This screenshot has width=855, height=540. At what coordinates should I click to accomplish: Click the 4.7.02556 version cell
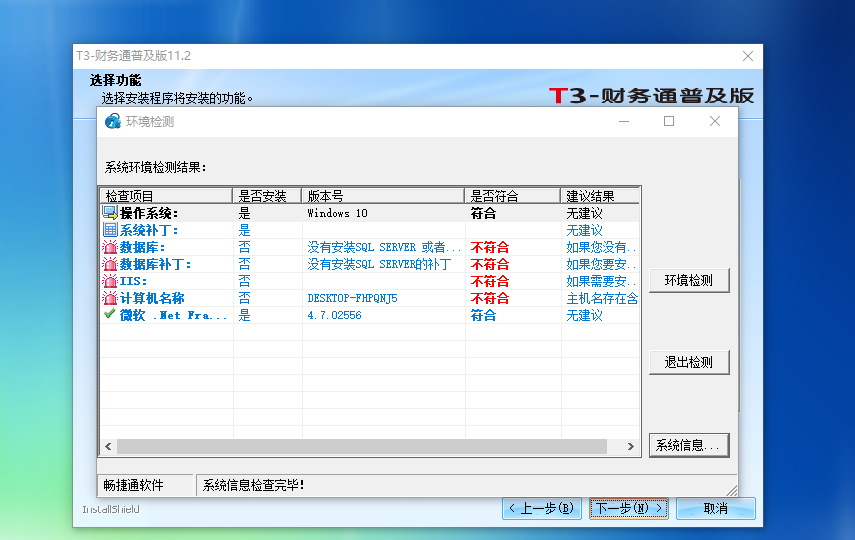[334, 315]
